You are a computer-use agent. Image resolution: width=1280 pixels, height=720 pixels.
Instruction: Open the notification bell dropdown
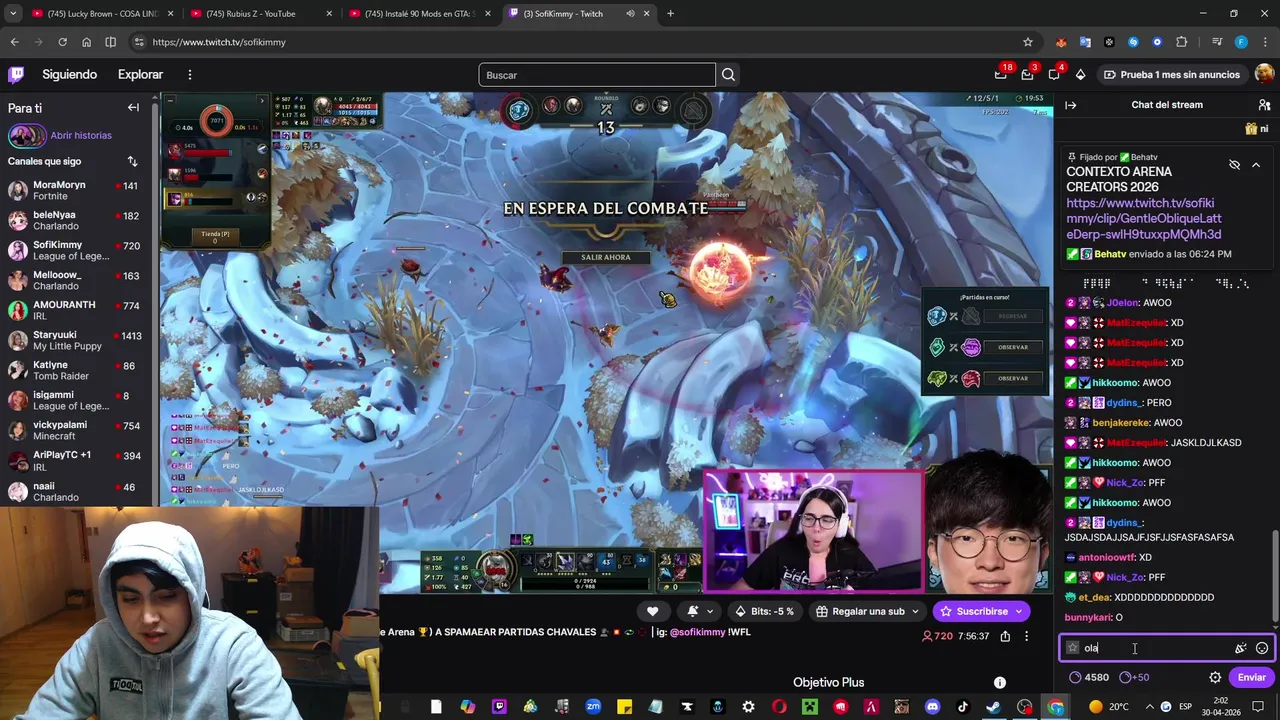pos(700,611)
